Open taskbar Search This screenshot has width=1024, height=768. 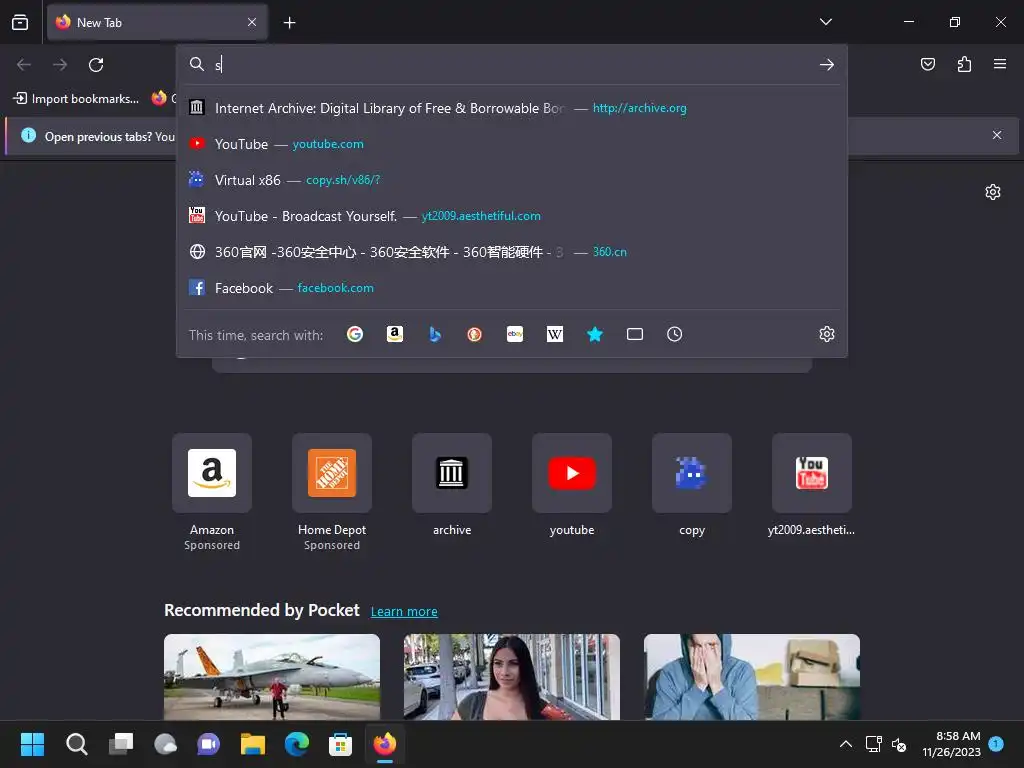pyautogui.click(x=76, y=744)
